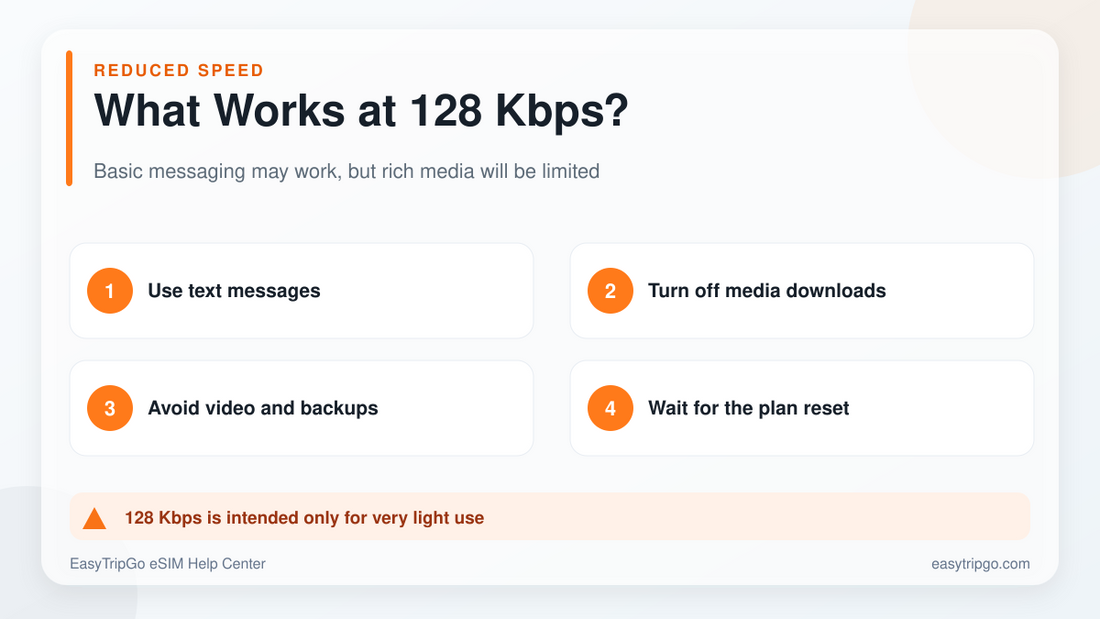Click the 'Basic messaging may work' subtitle

pos(347,171)
